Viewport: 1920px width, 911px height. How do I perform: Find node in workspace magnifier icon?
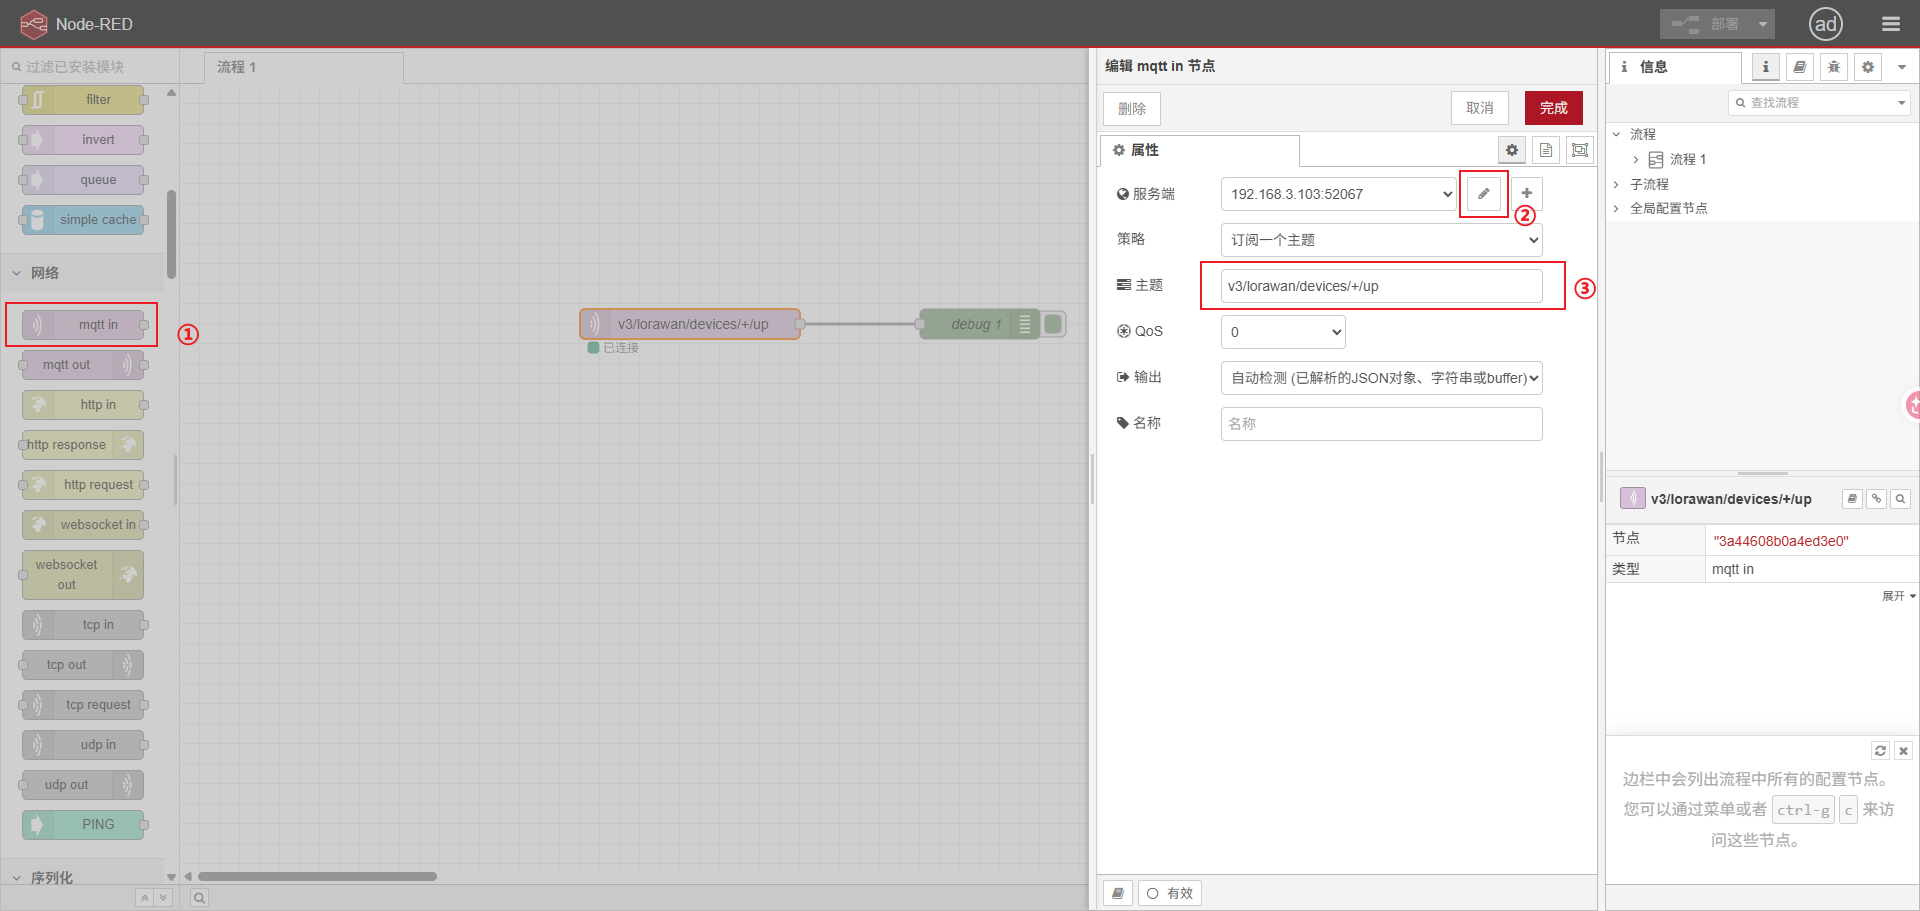point(1901,499)
